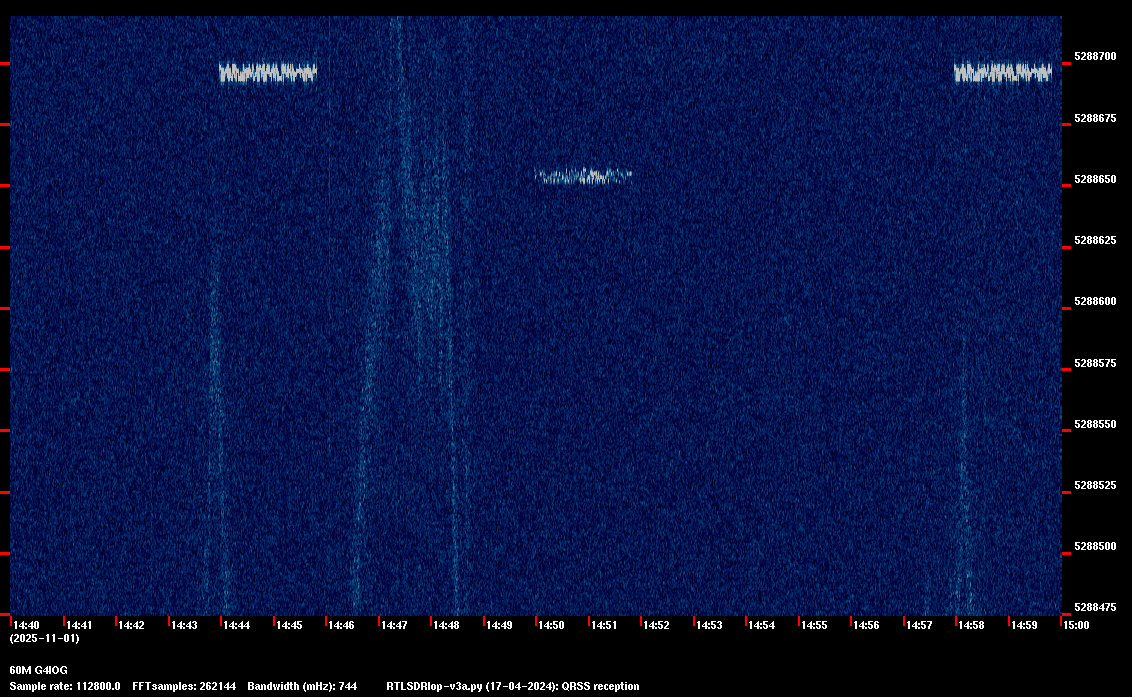The width and height of the screenshot is (1132, 697).
Task: Click the Sample rate: 112800.0 text
Action: pos(65,686)
